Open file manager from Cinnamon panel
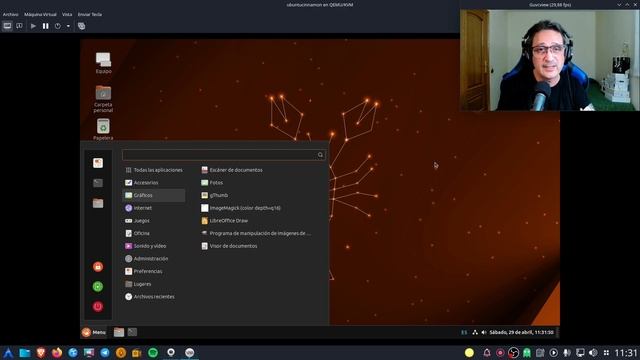 [119, 332]
